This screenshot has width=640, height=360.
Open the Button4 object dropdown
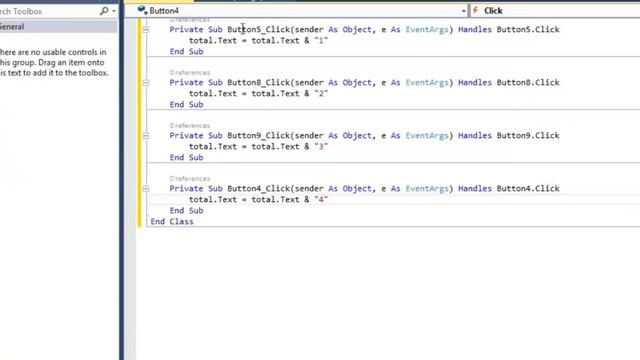tap(464, 11)
